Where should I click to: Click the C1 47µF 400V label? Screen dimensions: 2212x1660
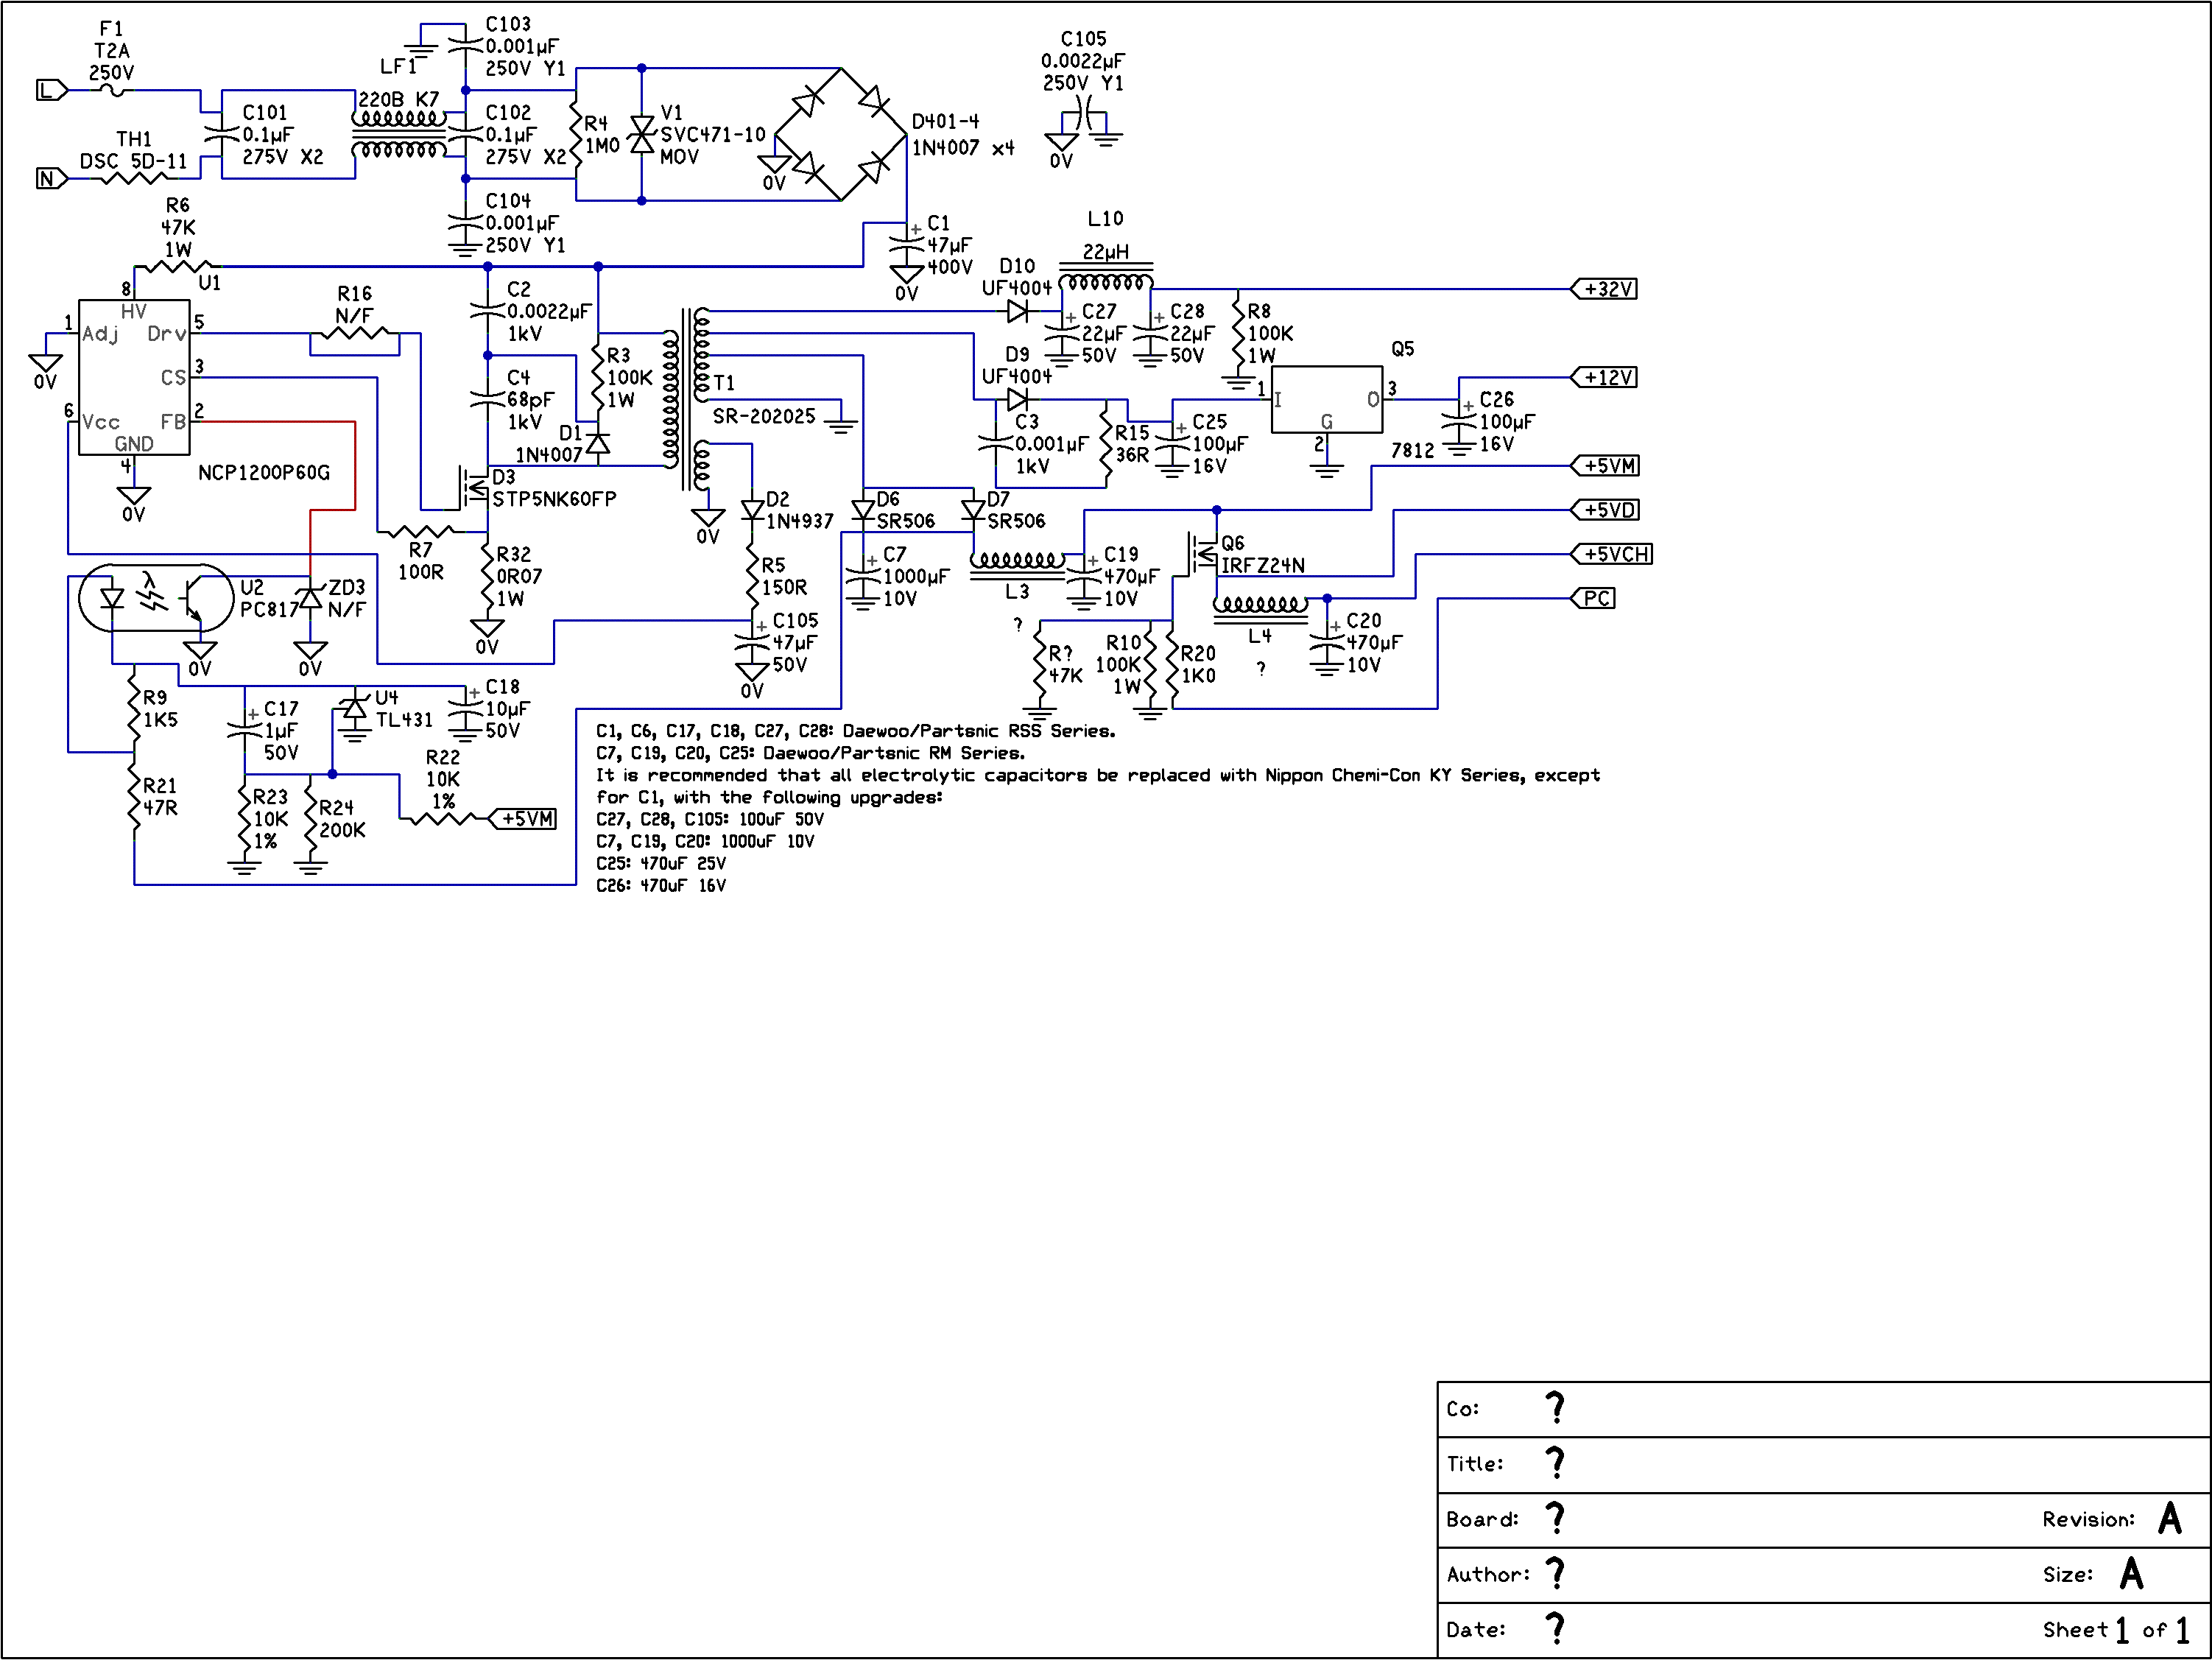(x=949, y=245)
